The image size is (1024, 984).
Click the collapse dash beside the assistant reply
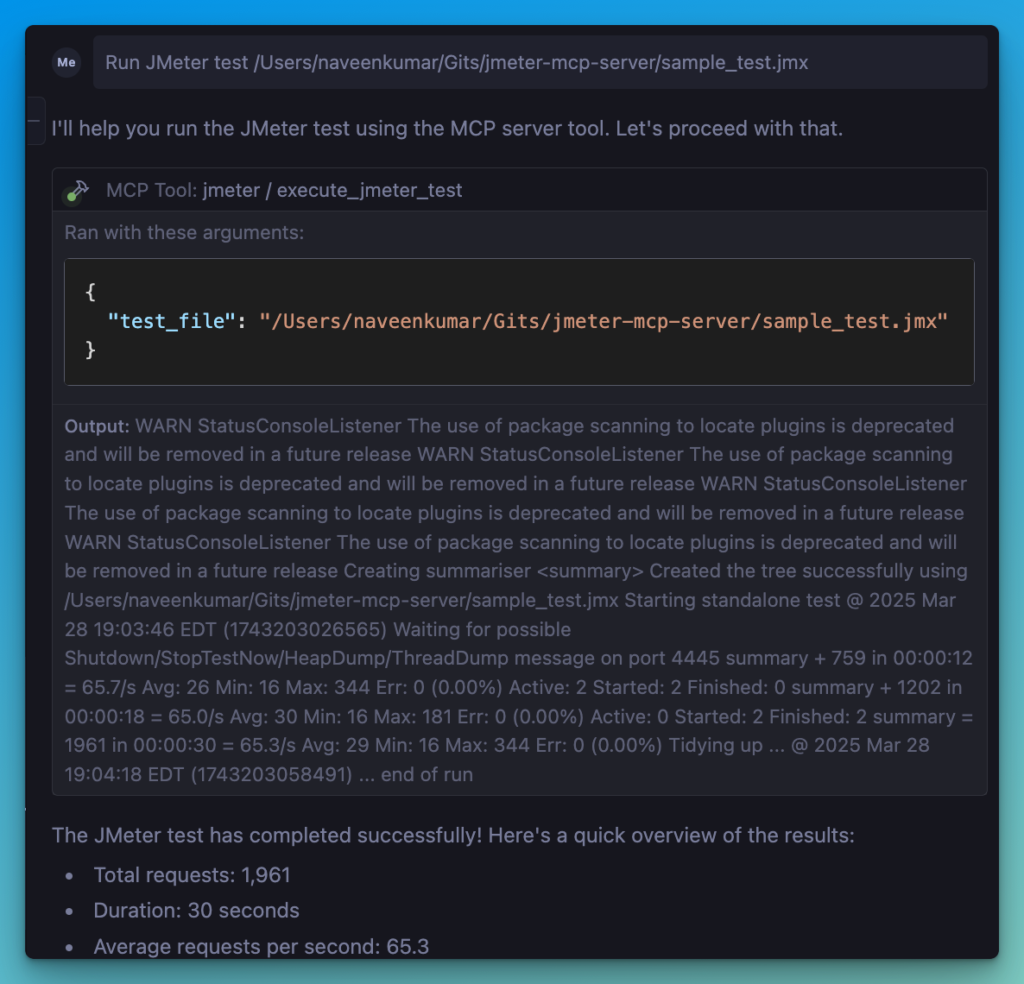[34, 120]
